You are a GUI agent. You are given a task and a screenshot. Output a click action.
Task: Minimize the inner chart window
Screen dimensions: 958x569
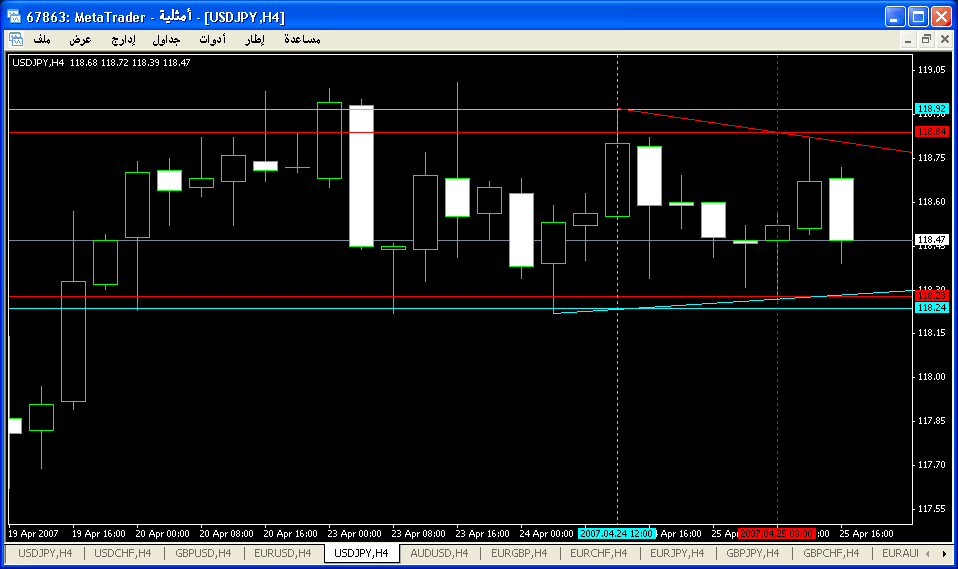tap(908, 39)
